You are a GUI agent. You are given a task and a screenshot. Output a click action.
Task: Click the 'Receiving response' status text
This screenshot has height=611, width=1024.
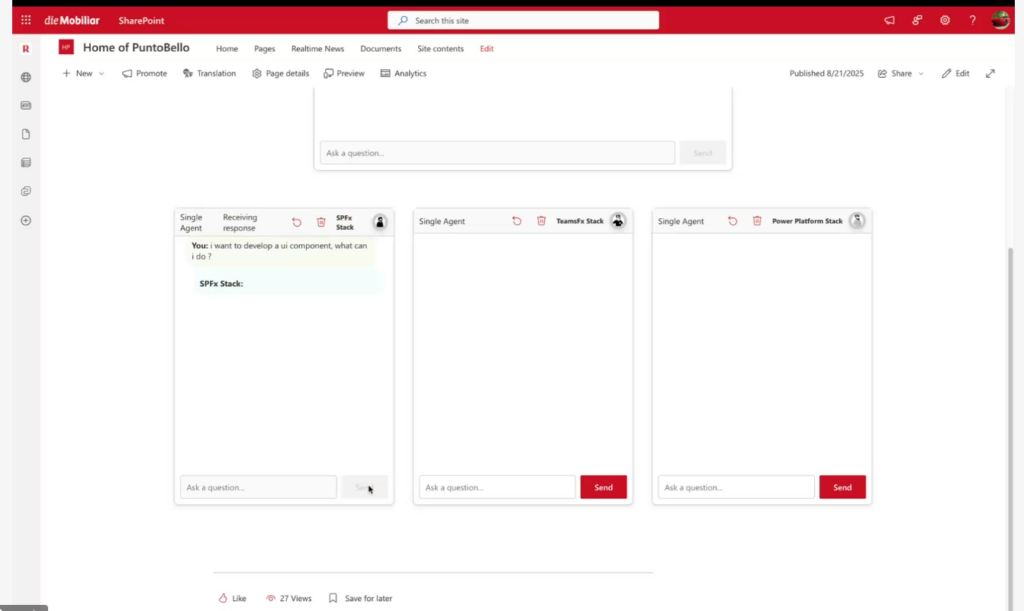[240, 223]
